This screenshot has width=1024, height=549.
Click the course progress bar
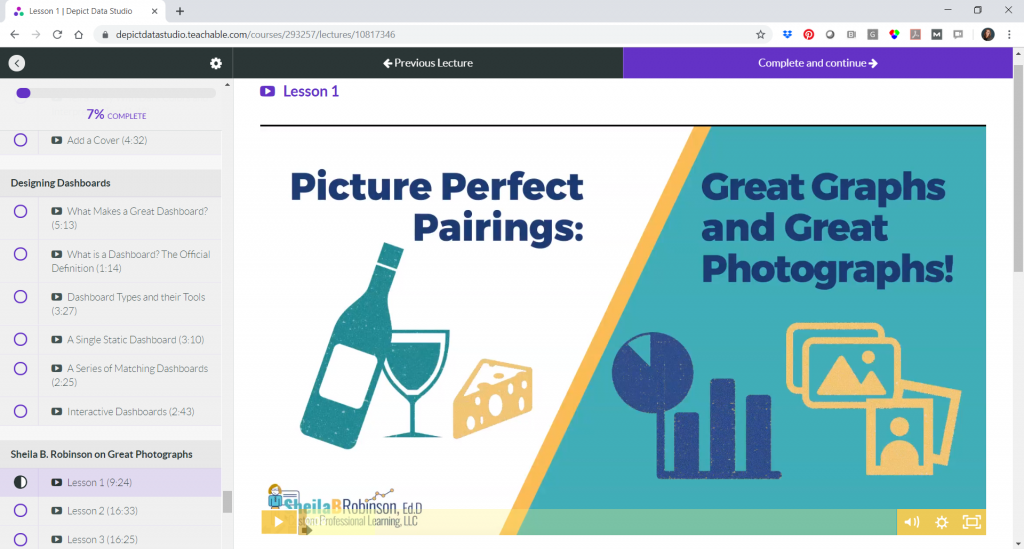tap(116, 93)
